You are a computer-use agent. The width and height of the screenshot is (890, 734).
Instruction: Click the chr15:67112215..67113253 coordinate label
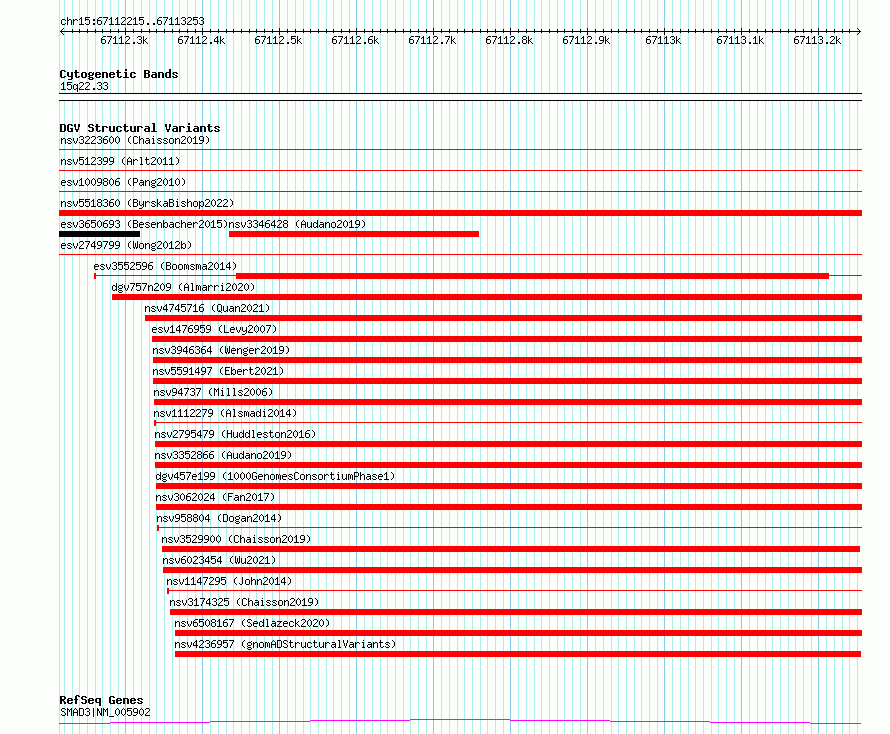pos(132,21)
